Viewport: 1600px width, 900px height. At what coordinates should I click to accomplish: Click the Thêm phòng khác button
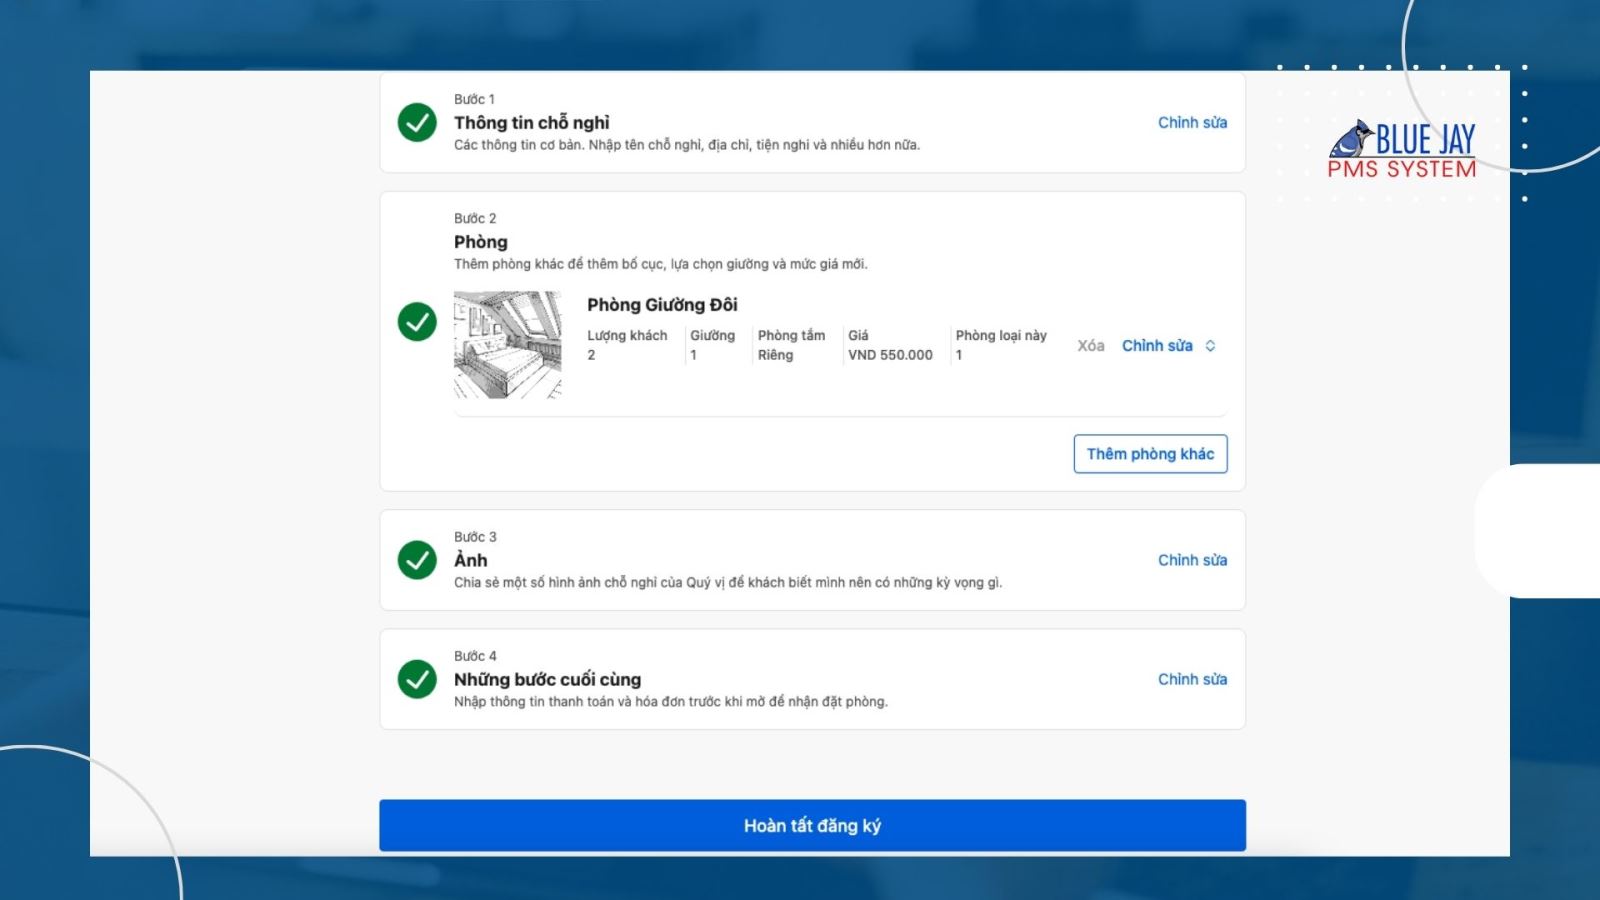1150,454
